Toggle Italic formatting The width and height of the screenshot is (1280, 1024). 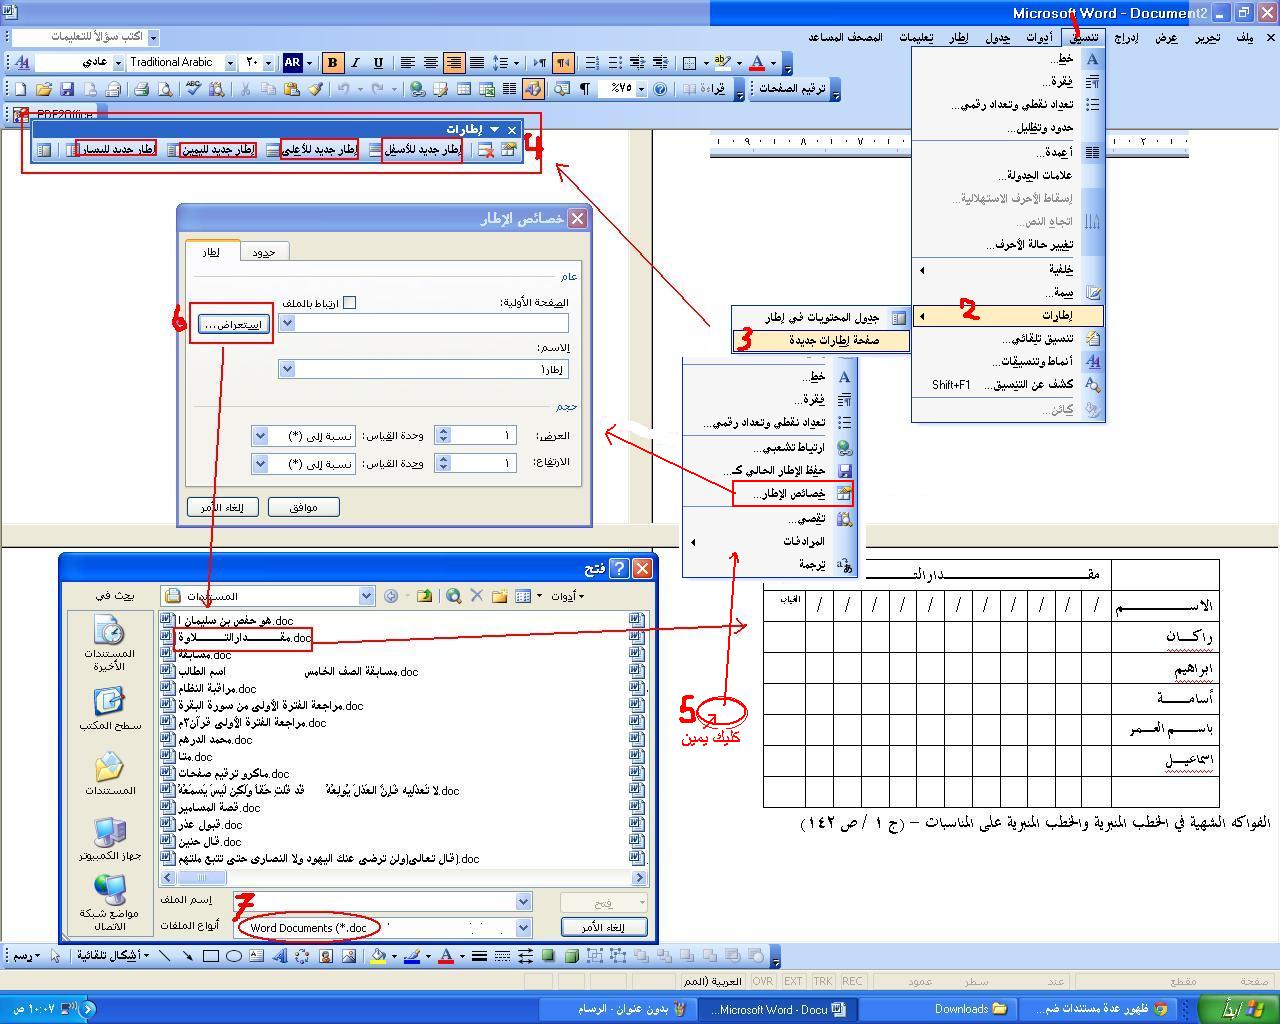point(355,62)
